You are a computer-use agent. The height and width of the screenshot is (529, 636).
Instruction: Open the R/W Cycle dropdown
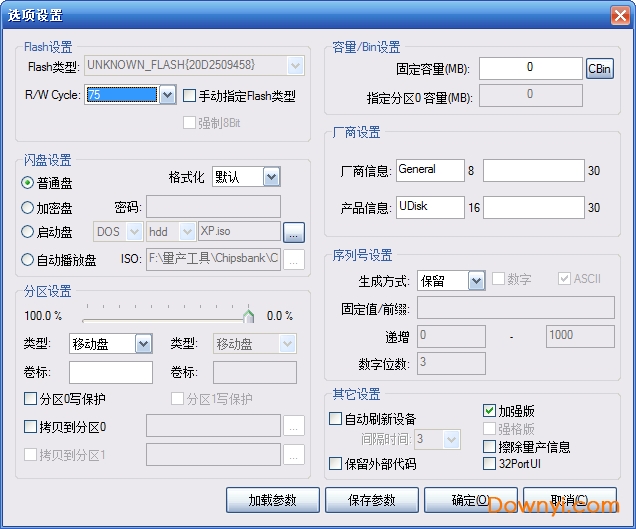tap(167, 95)
